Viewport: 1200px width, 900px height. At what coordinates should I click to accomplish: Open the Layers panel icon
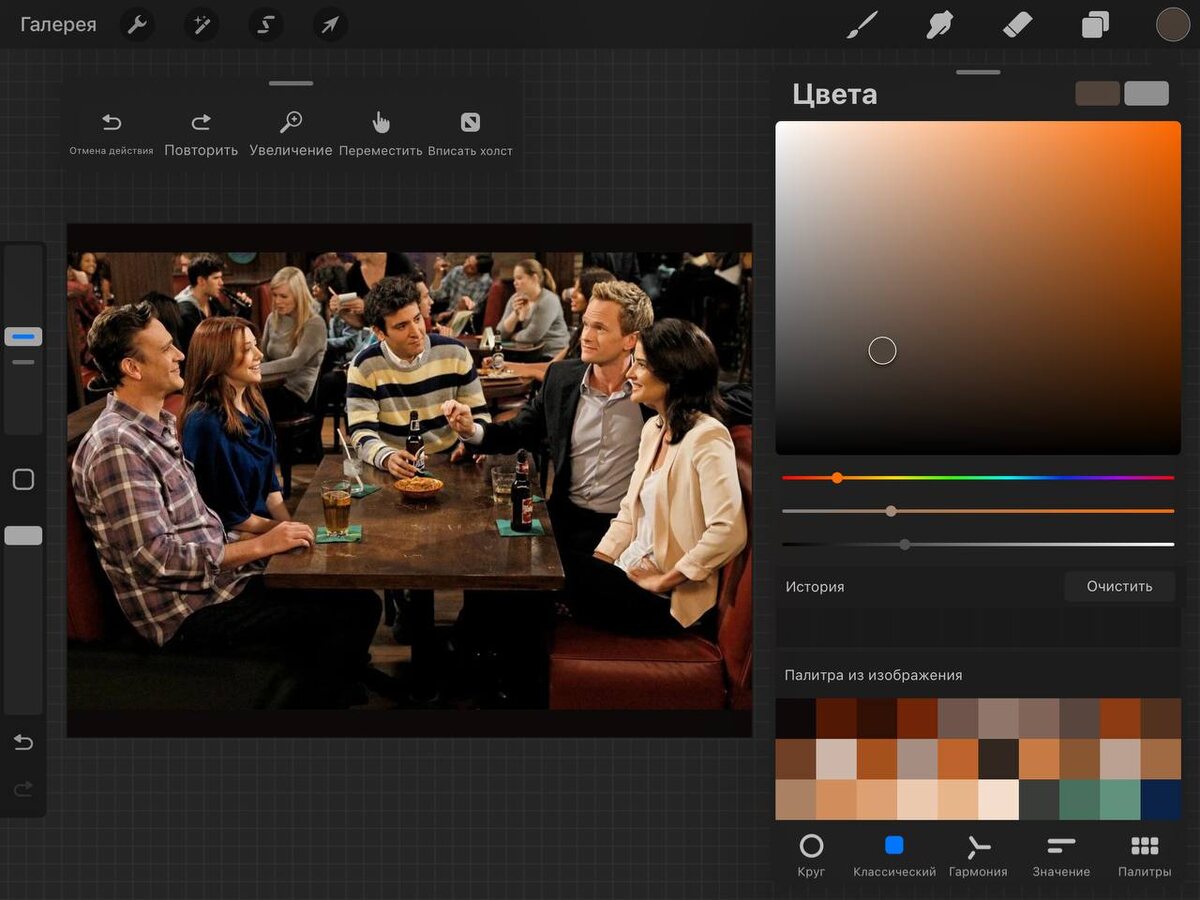(x=1095, y=25)
